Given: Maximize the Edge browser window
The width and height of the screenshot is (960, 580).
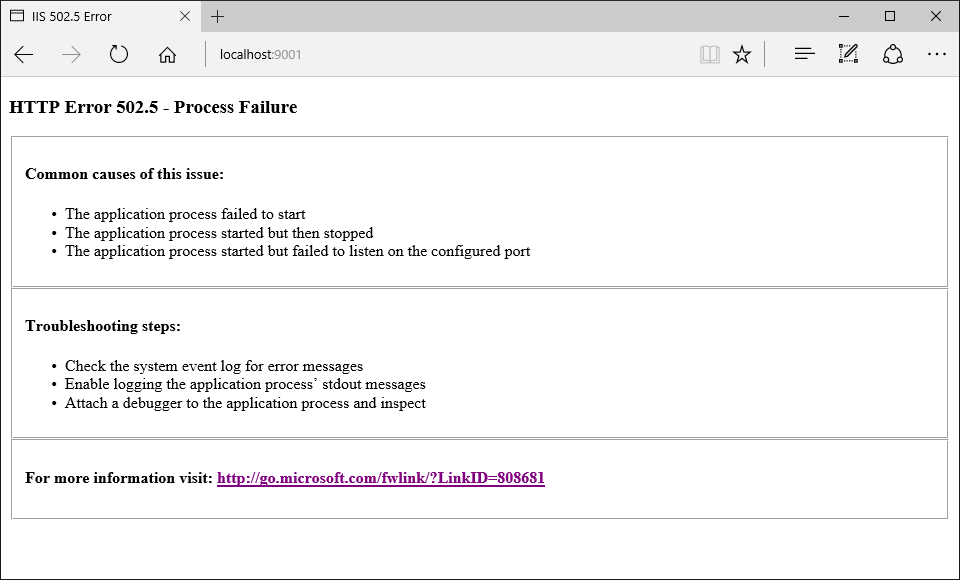Looking at the screenshot, I should pos(890,16).
